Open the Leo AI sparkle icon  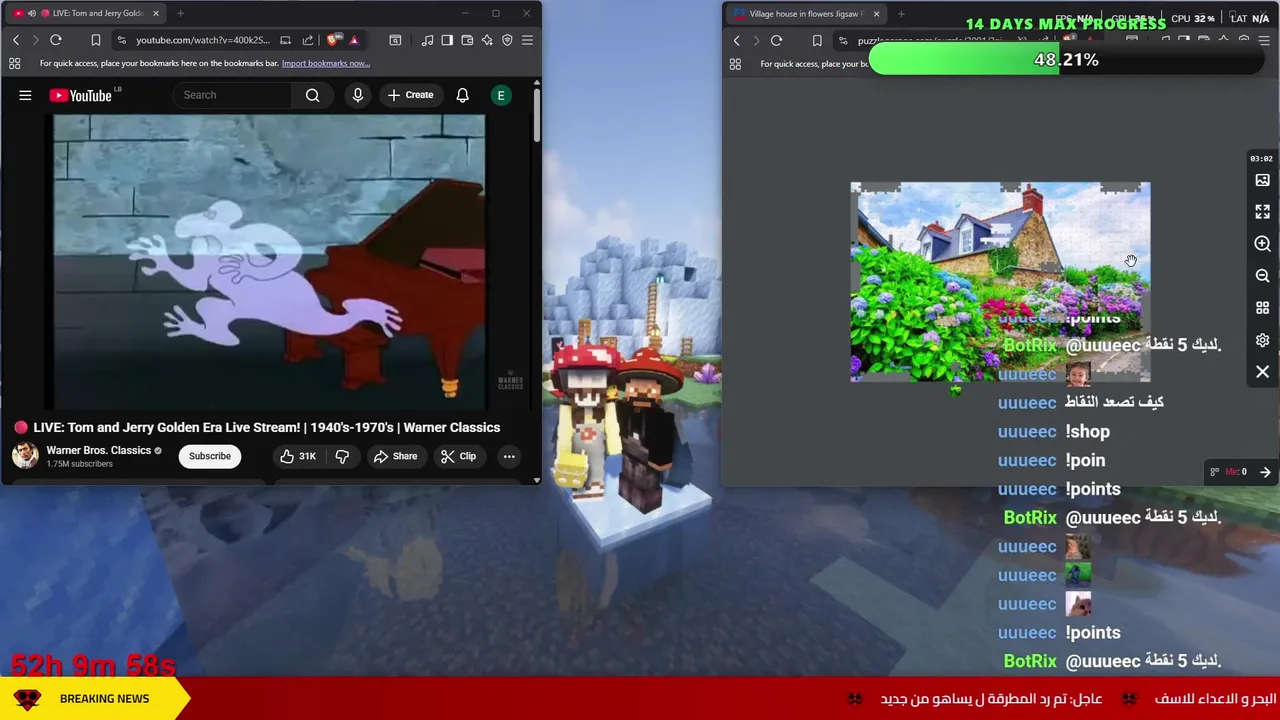click(x=487, y=40)
